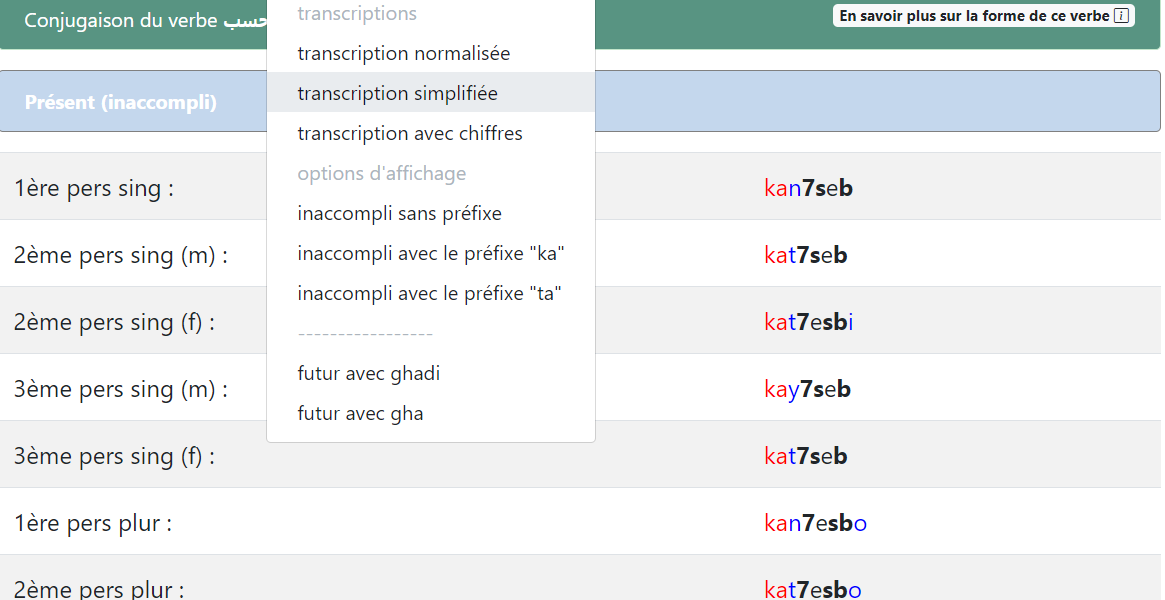Click the "2ème pers sing (f)" row label
The height and width of the screenshot is (600, 1165).
point(114,322)
